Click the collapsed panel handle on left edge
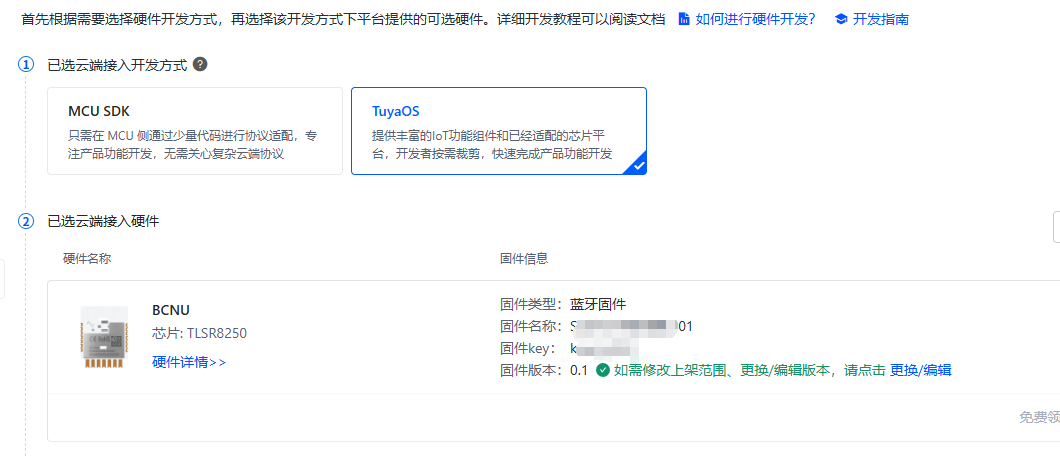 [2, 278]
